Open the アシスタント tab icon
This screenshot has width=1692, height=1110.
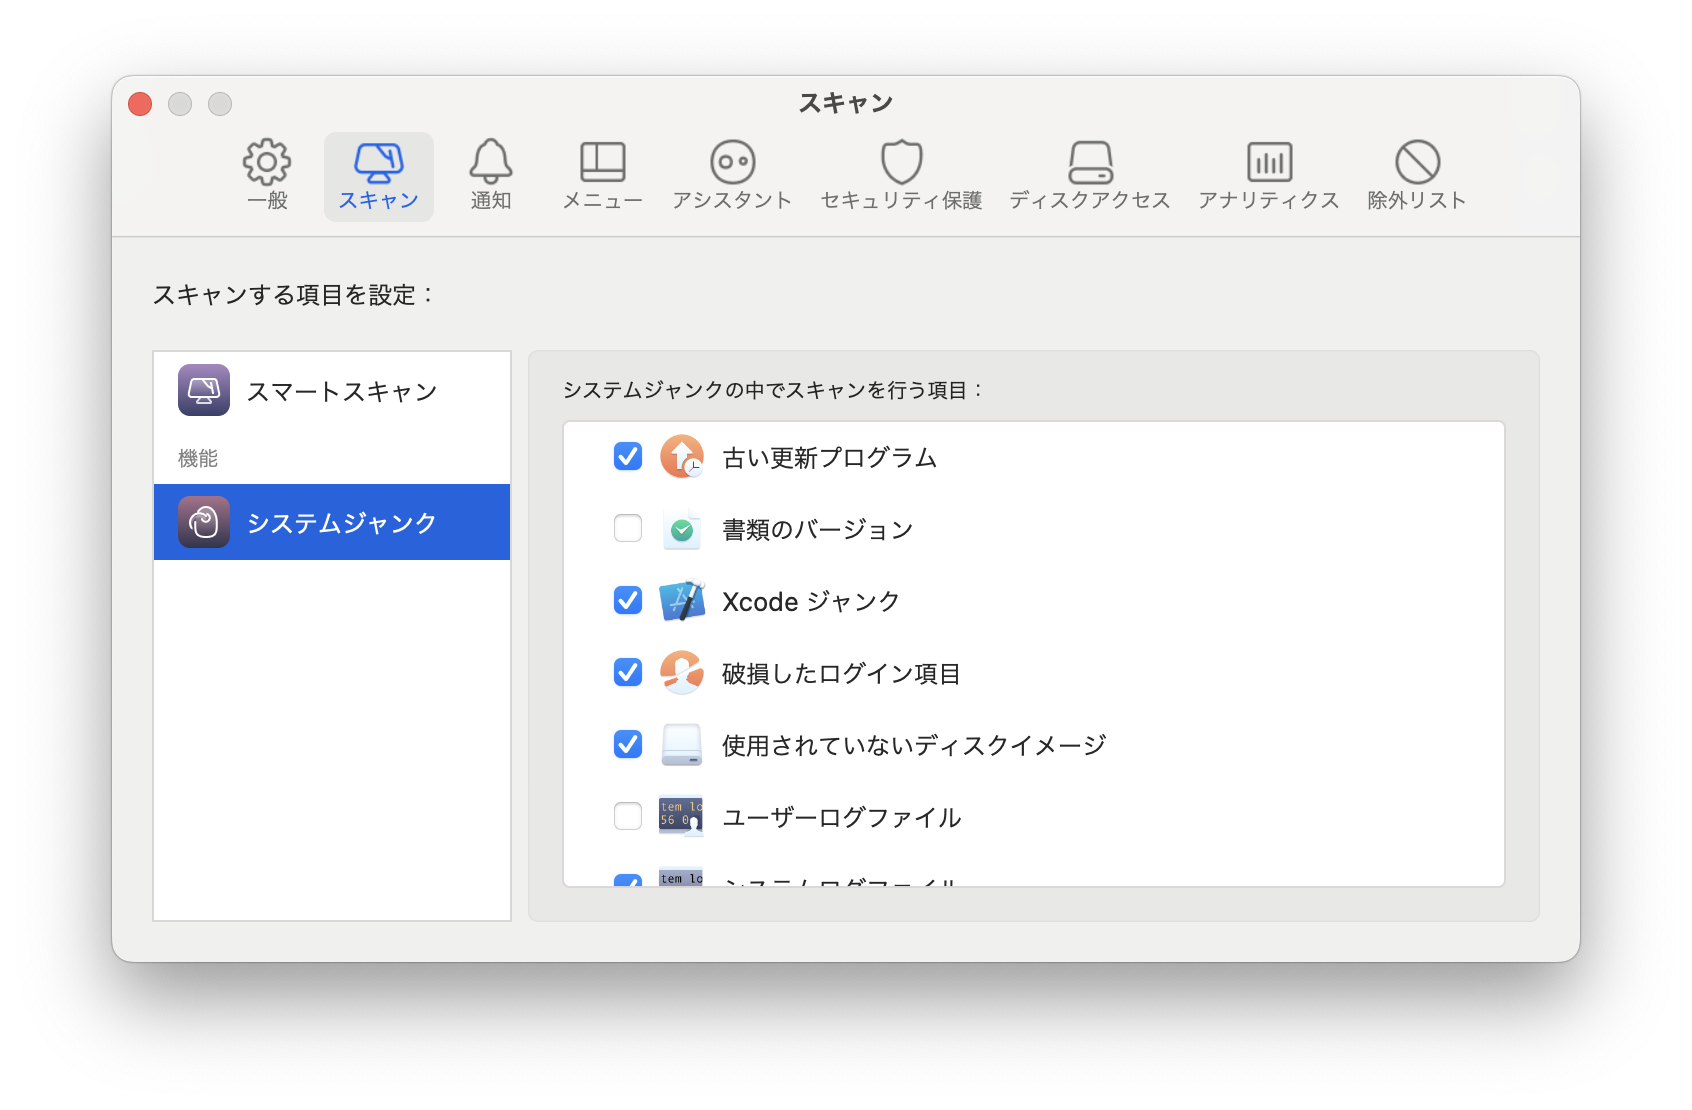click(x=733, y=162)
